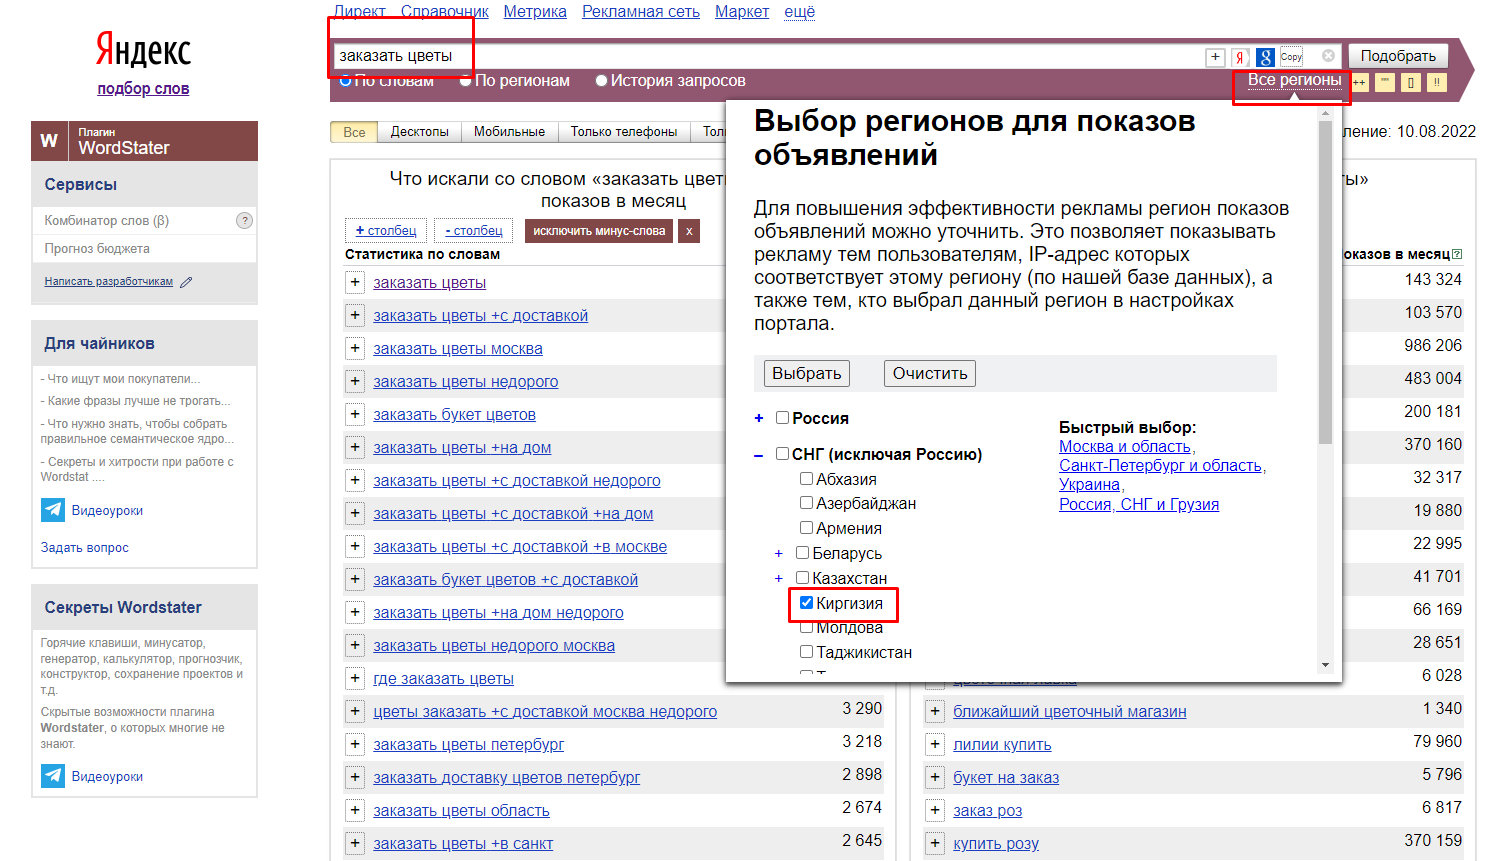This screenshot has width=1491, height=861.
Task: Click plus button for лилии купить
Action: (x=935, y=745)
